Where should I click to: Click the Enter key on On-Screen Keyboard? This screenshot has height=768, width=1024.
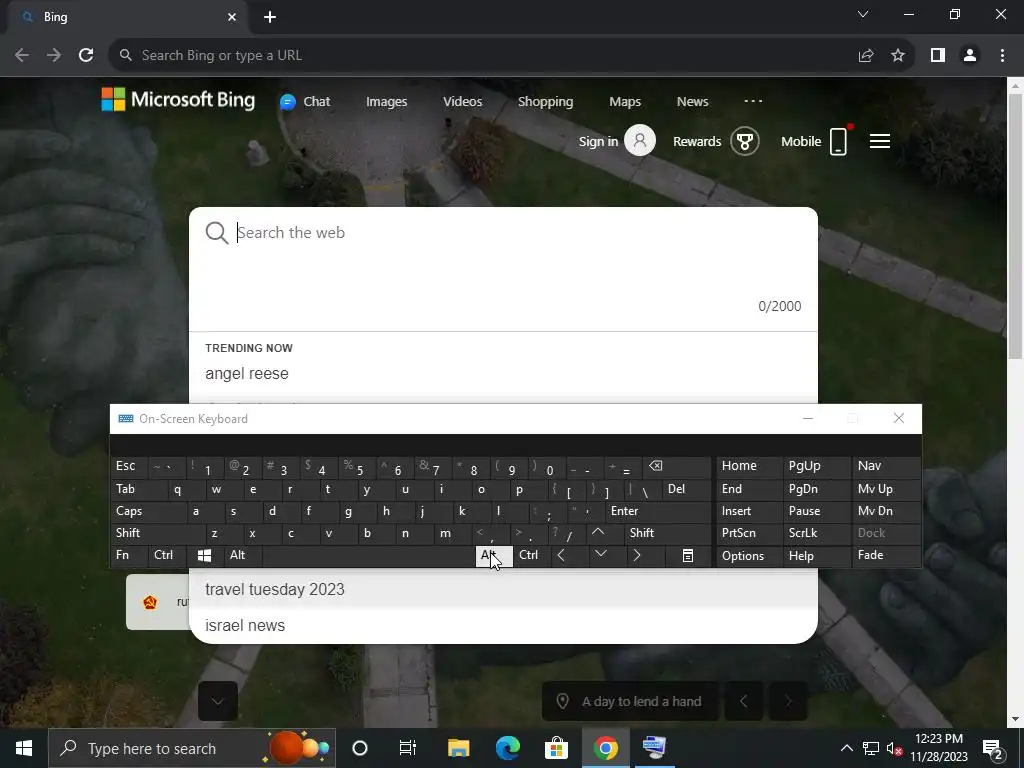pyautogui.click(x=658, y=511)
